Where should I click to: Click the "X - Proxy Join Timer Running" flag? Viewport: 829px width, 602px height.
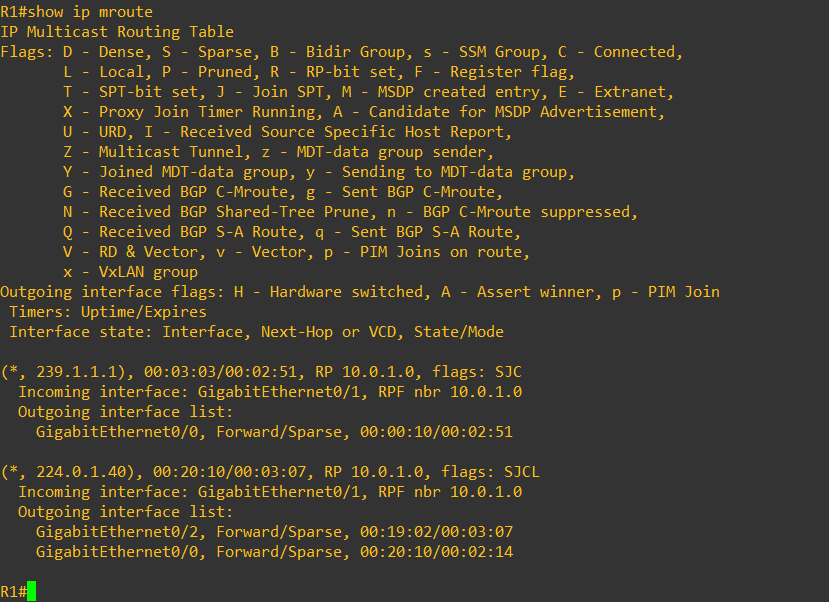pyautogui.click(x=194, y=112)
